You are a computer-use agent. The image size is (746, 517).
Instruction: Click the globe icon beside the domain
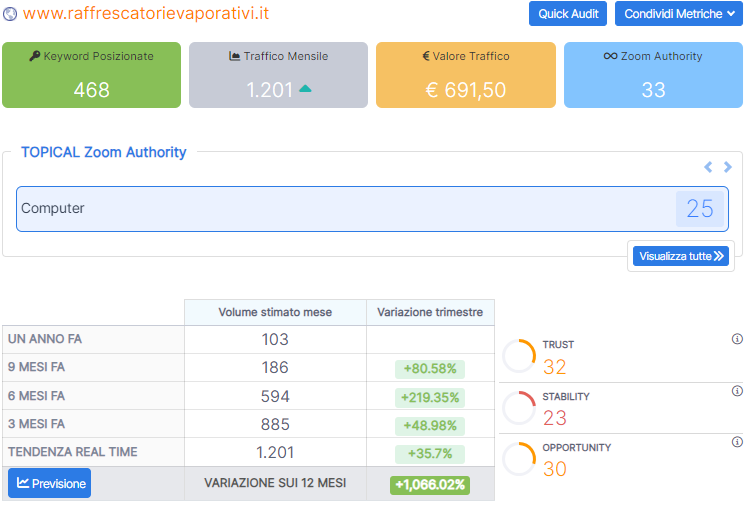11,15
